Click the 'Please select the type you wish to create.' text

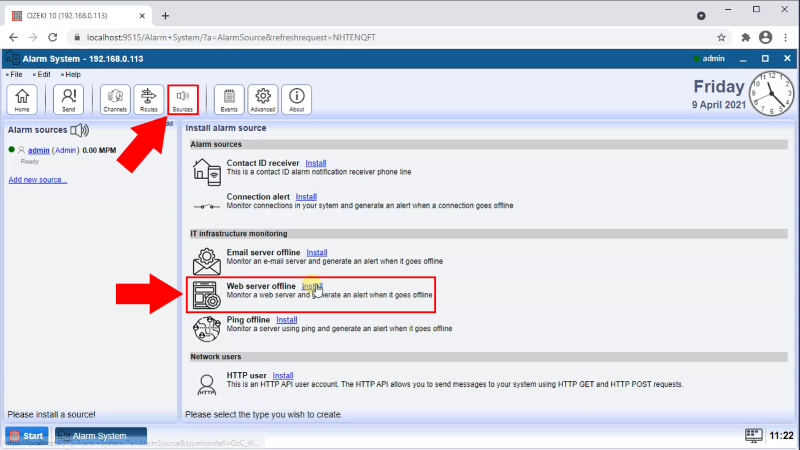pyautogui.click(x=263, y=414)
